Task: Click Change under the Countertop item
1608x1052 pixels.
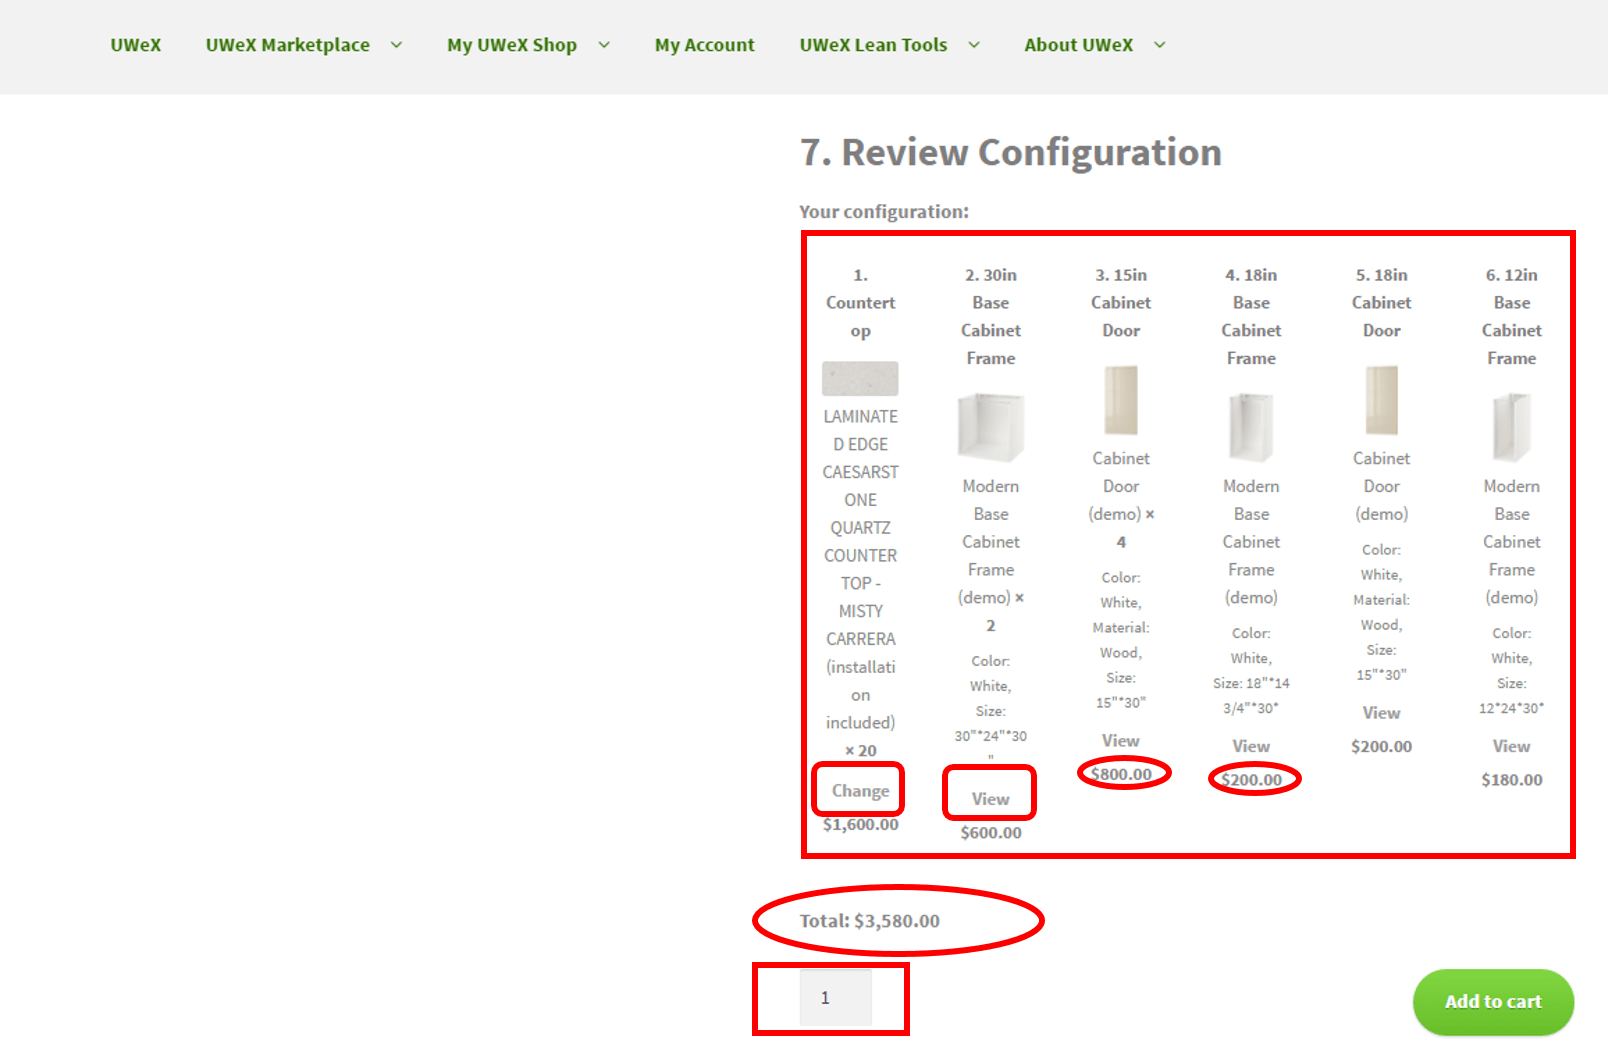Action: 860,791
